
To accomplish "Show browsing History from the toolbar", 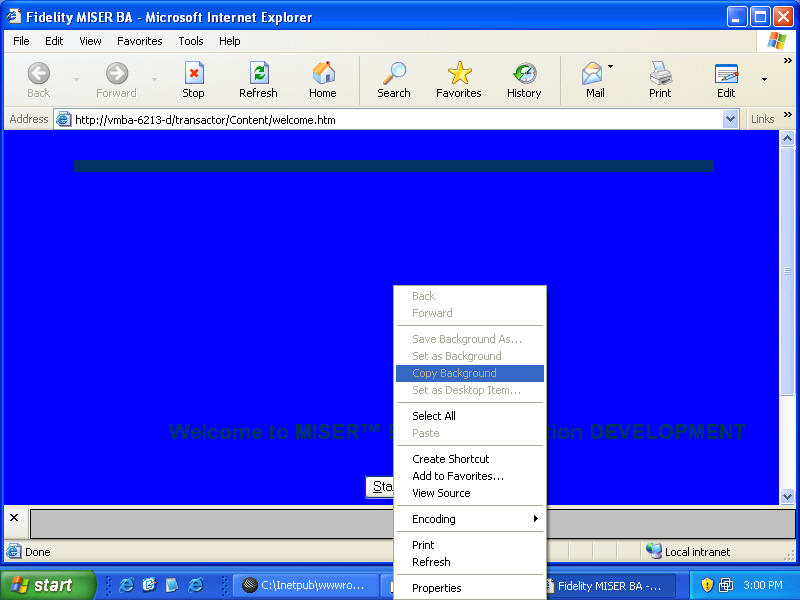I will (x=524, y=73).
